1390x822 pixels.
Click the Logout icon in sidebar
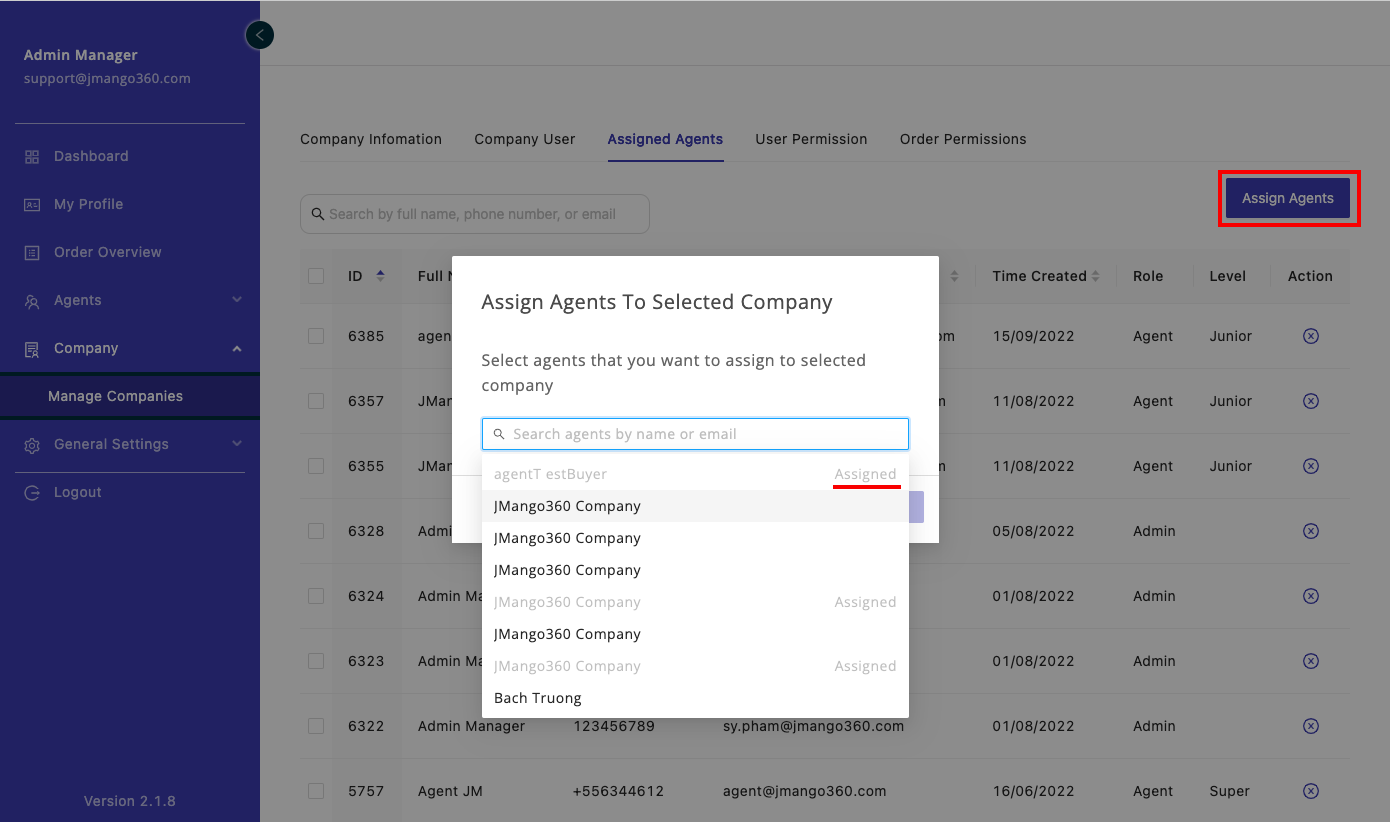(33, 492)
